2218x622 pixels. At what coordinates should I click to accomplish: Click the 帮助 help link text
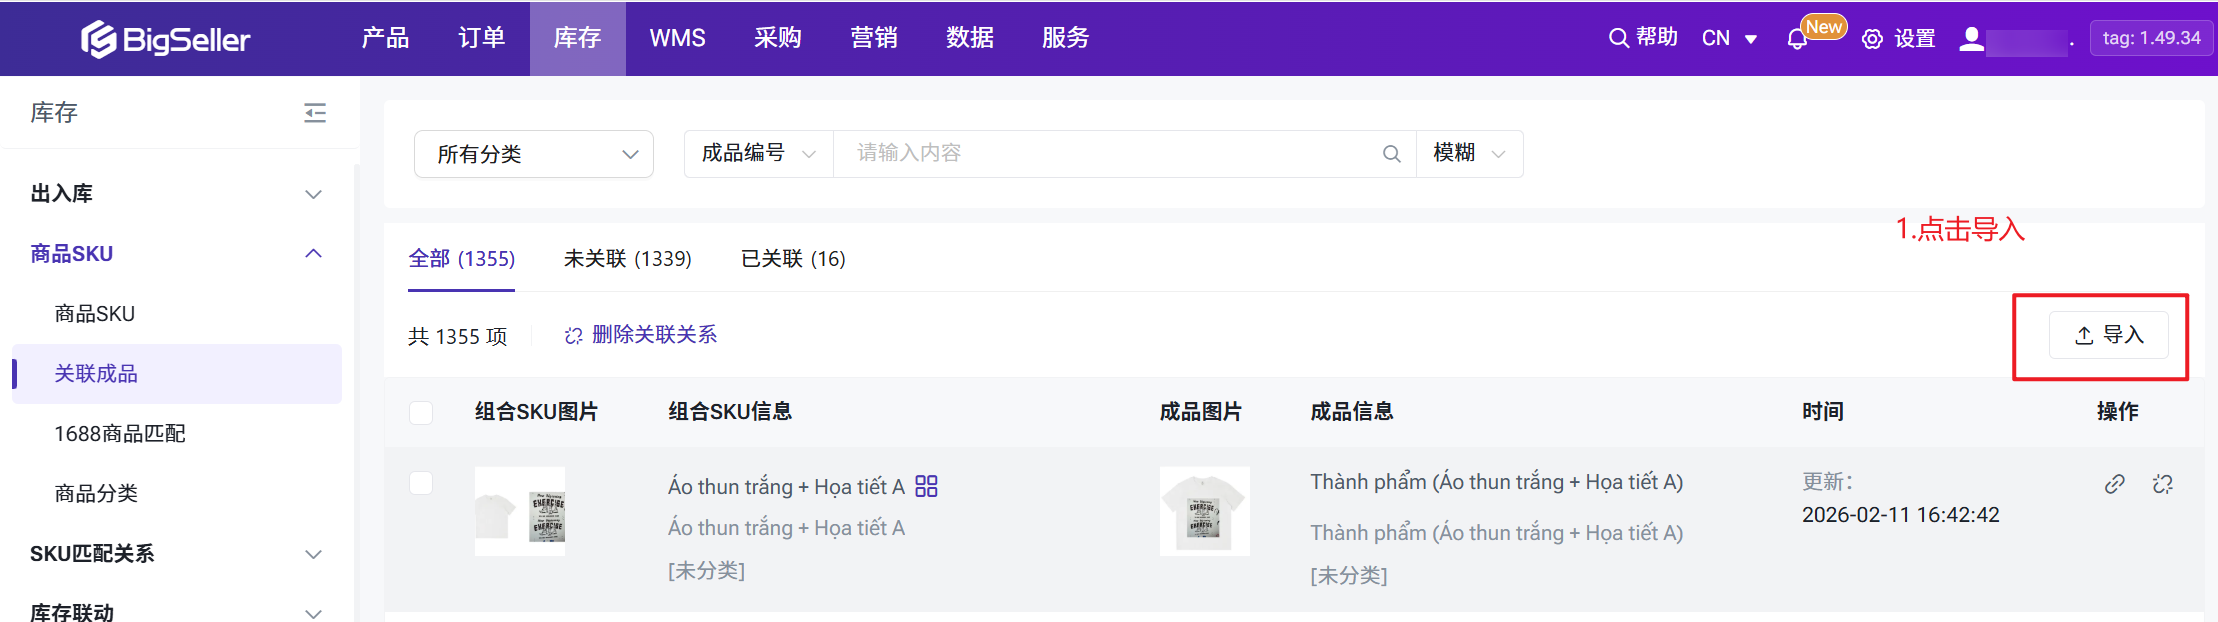coord(1657,37)
